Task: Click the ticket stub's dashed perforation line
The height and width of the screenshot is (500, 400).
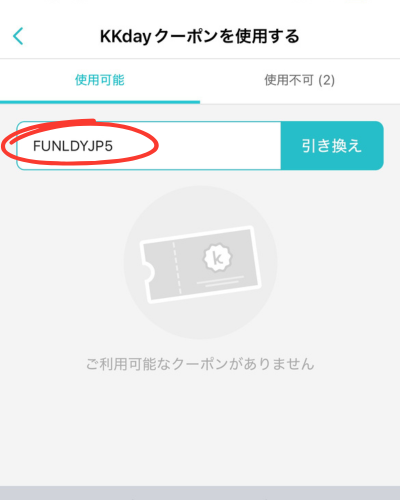Action: tap(177, 268)
